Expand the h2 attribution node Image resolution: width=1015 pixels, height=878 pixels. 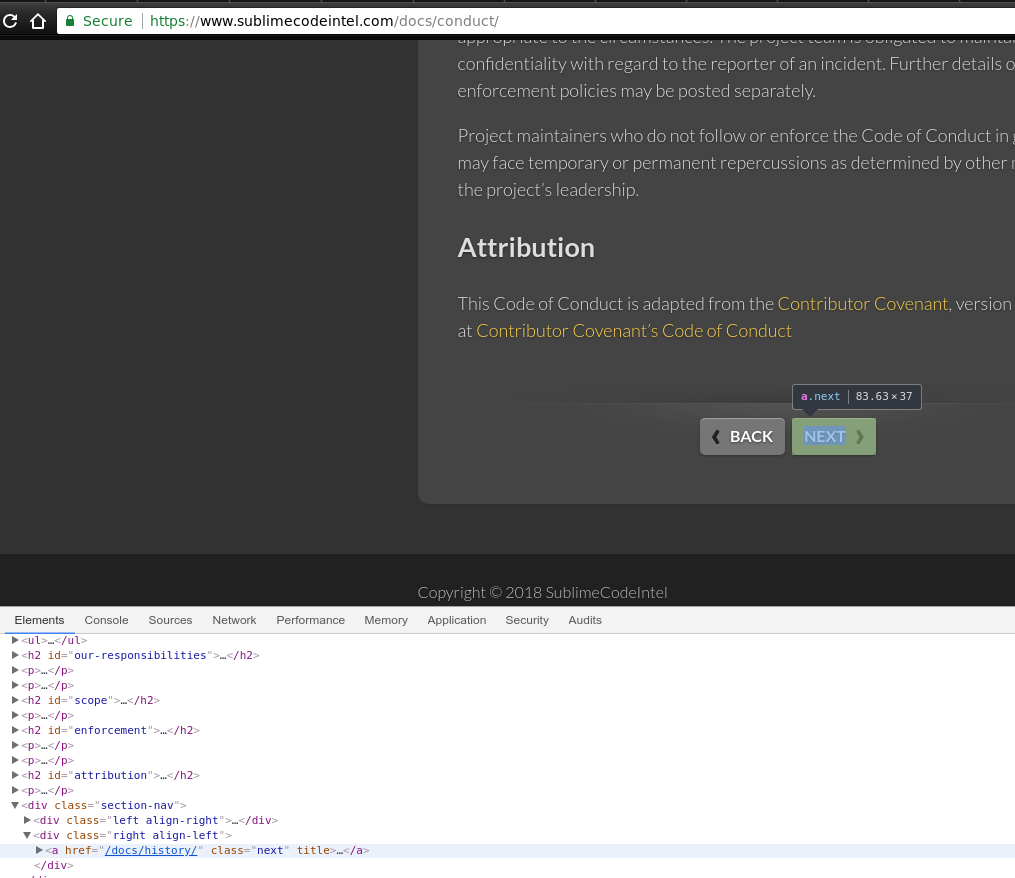pyautogui.click(x=15, y=775)
